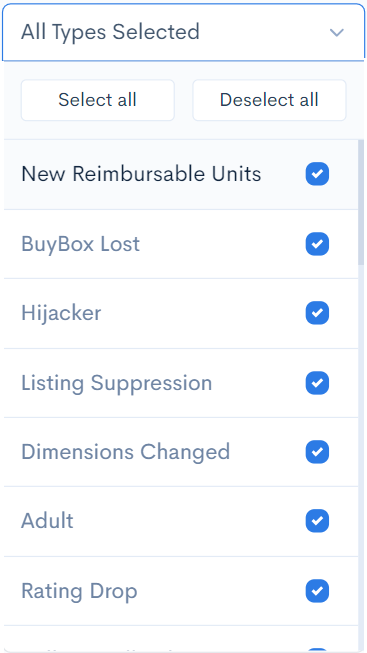The width and height of the screenshot is (367, 653).
Task: Click the Rating Drop option text
Action: (x=79, y=591)
